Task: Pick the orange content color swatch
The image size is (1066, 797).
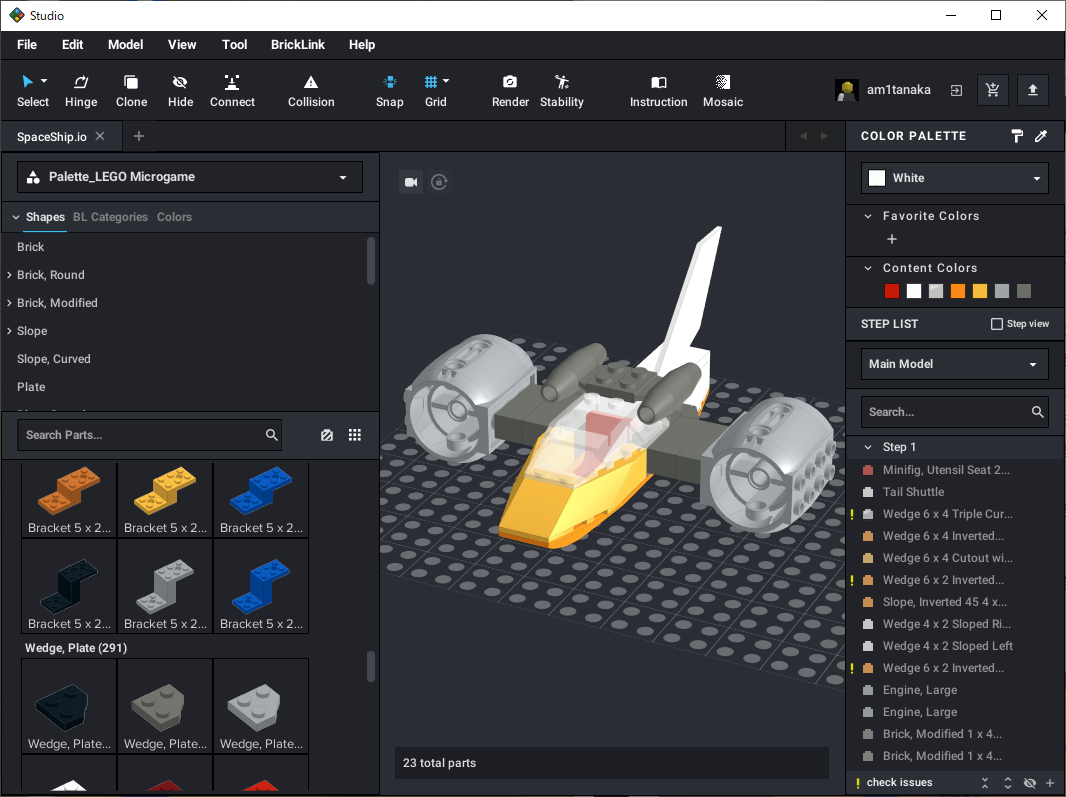Action: click(x=957, y=291)
